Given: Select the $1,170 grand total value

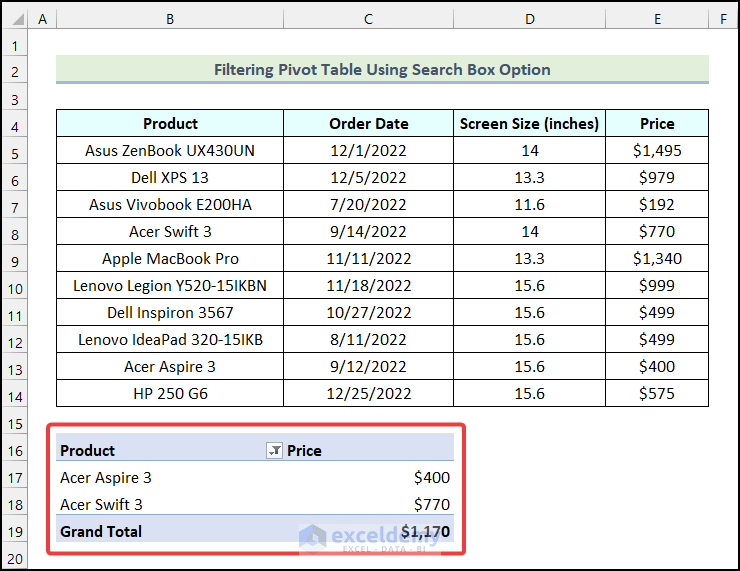Looking at the screenshot, I should pyautogui.click(x=425, y=531).
